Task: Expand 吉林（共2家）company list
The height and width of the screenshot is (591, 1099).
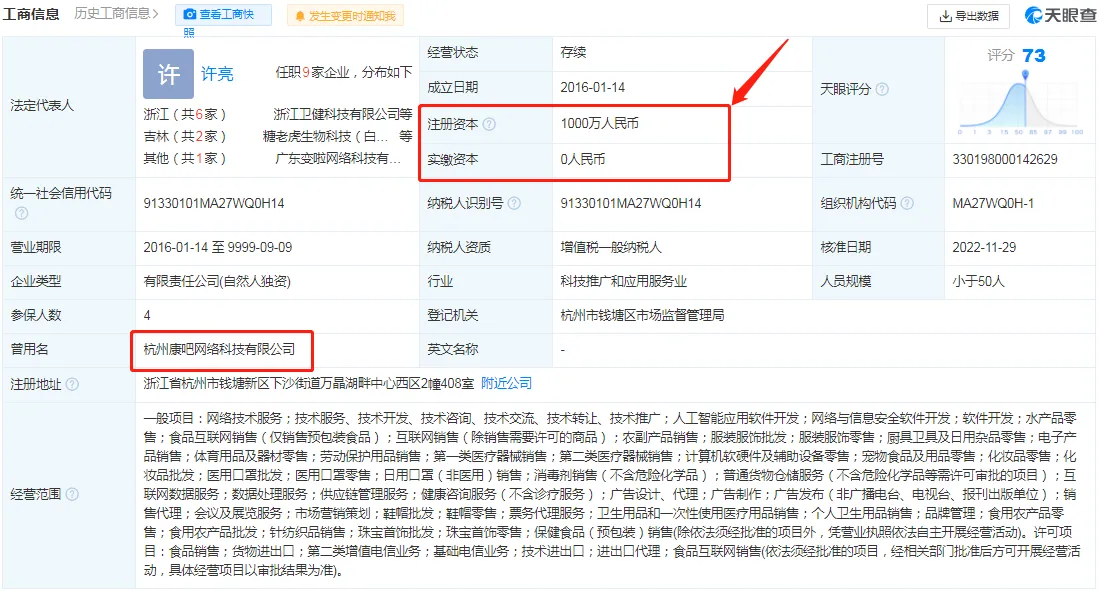Action: [x=185, y=136]
